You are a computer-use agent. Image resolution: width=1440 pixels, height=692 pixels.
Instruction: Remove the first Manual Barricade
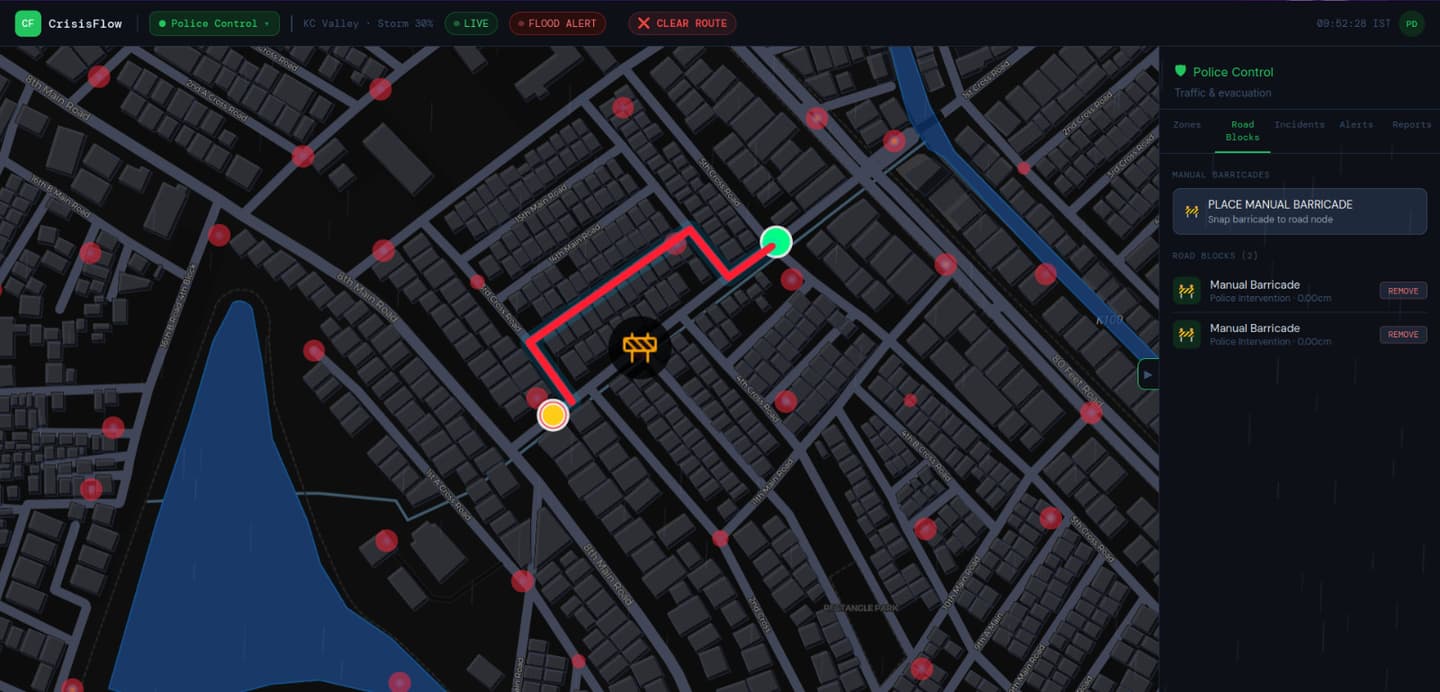(x=1403, y=291)
